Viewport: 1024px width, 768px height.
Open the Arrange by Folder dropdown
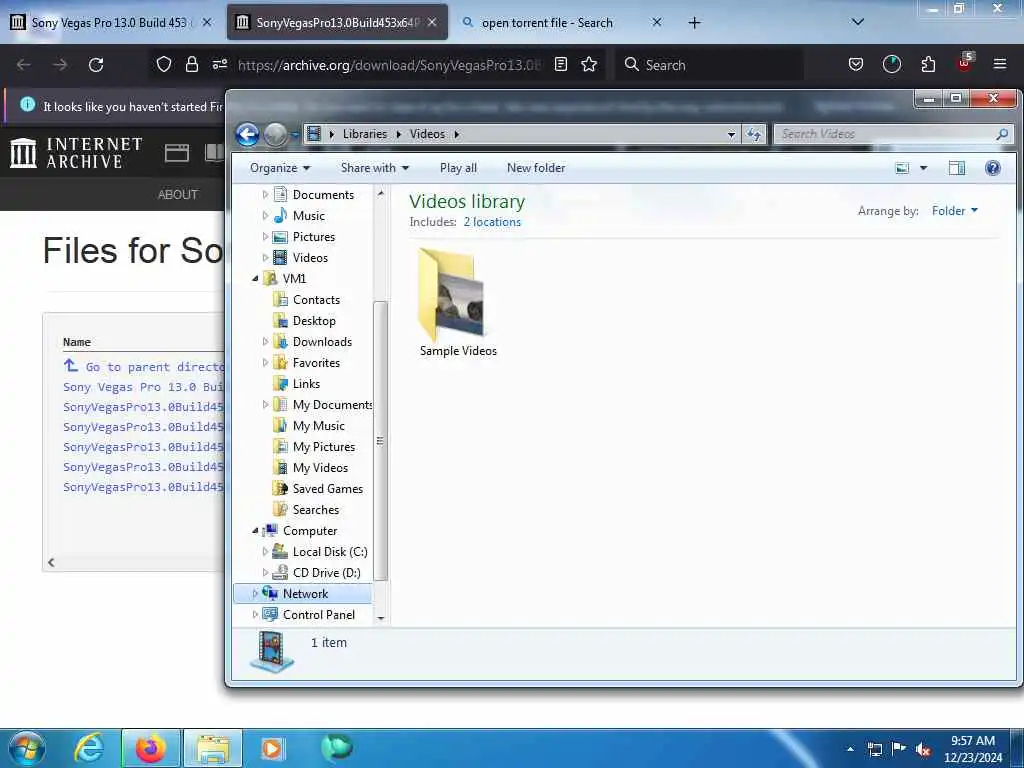[955, 210]
